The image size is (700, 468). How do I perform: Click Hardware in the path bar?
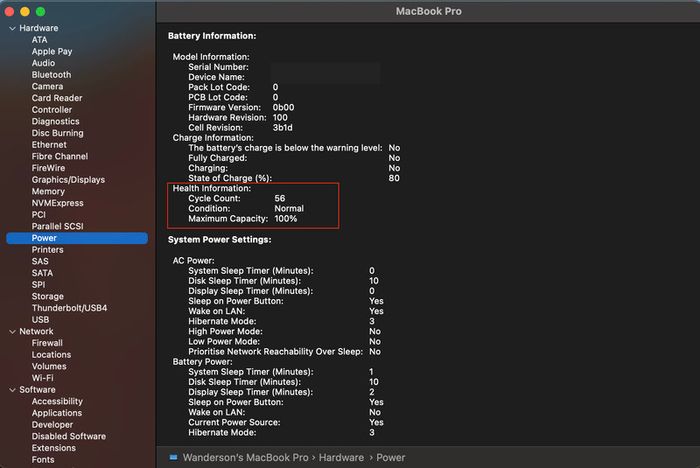point(341,457)
